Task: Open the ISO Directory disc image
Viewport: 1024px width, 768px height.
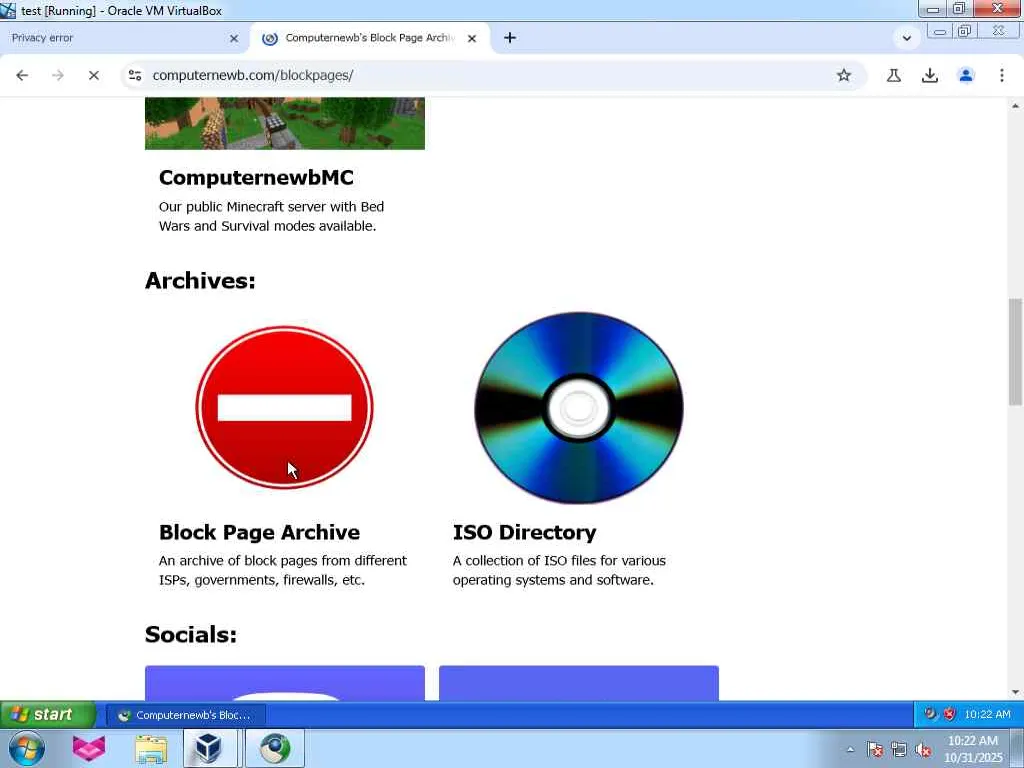Action: pyautogui.click(x=579, y=408)
